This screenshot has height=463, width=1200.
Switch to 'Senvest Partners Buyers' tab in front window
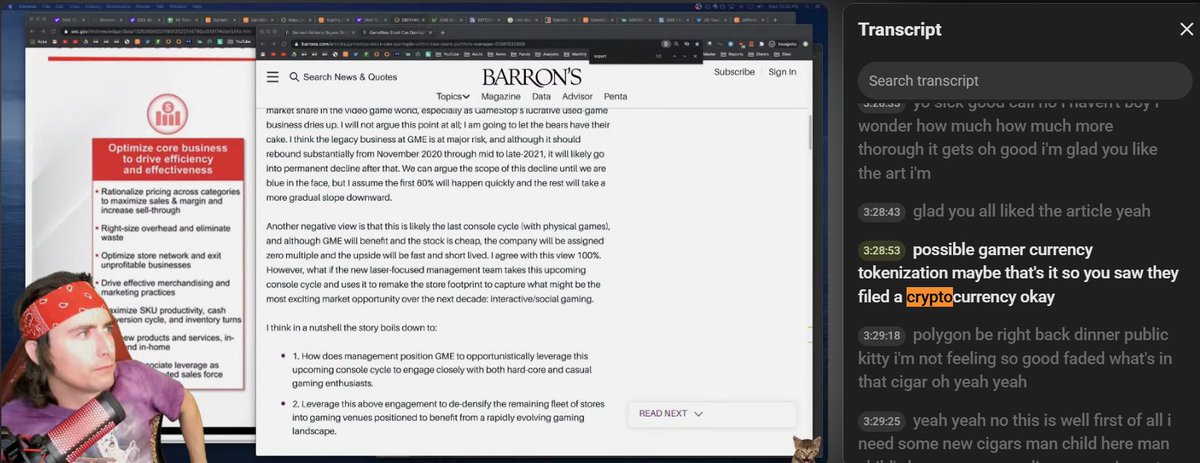(x=320, y=33)
